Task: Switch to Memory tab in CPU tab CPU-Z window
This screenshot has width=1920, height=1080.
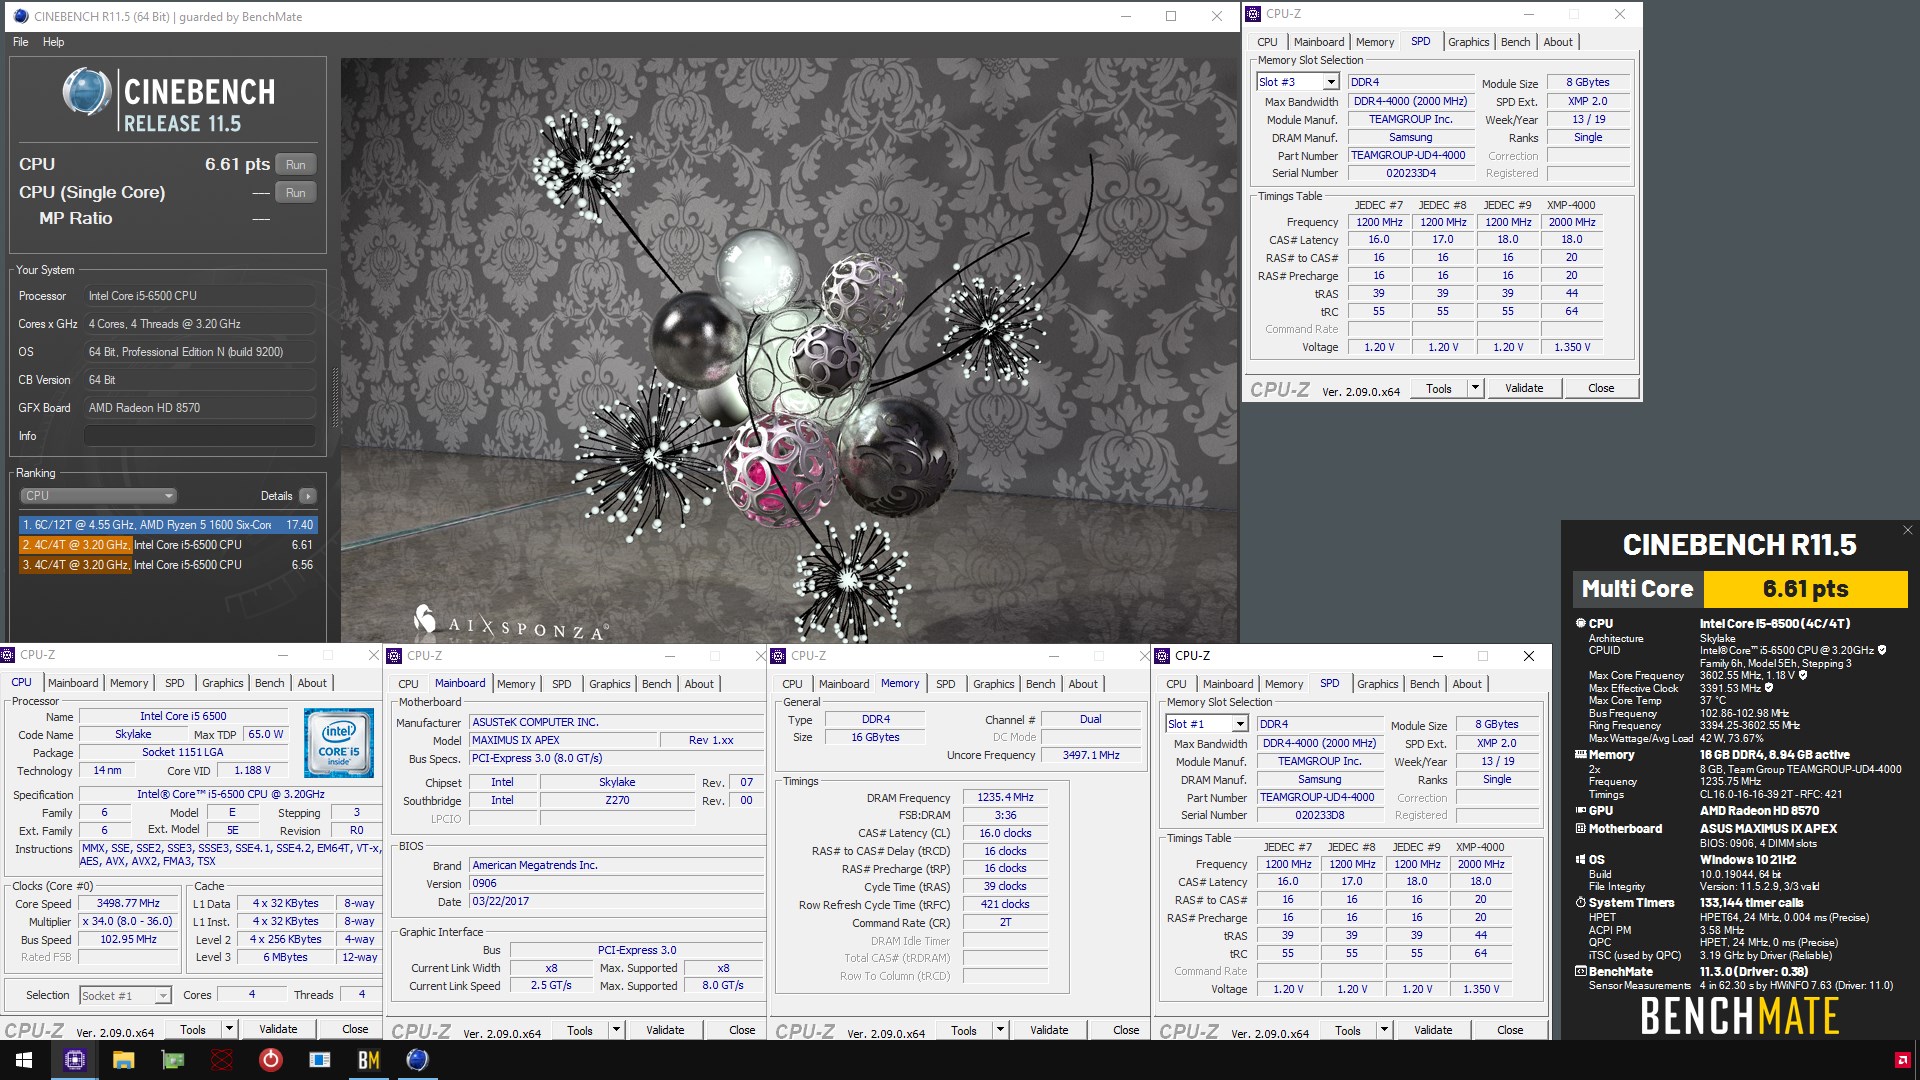Action: coord(129,683)
